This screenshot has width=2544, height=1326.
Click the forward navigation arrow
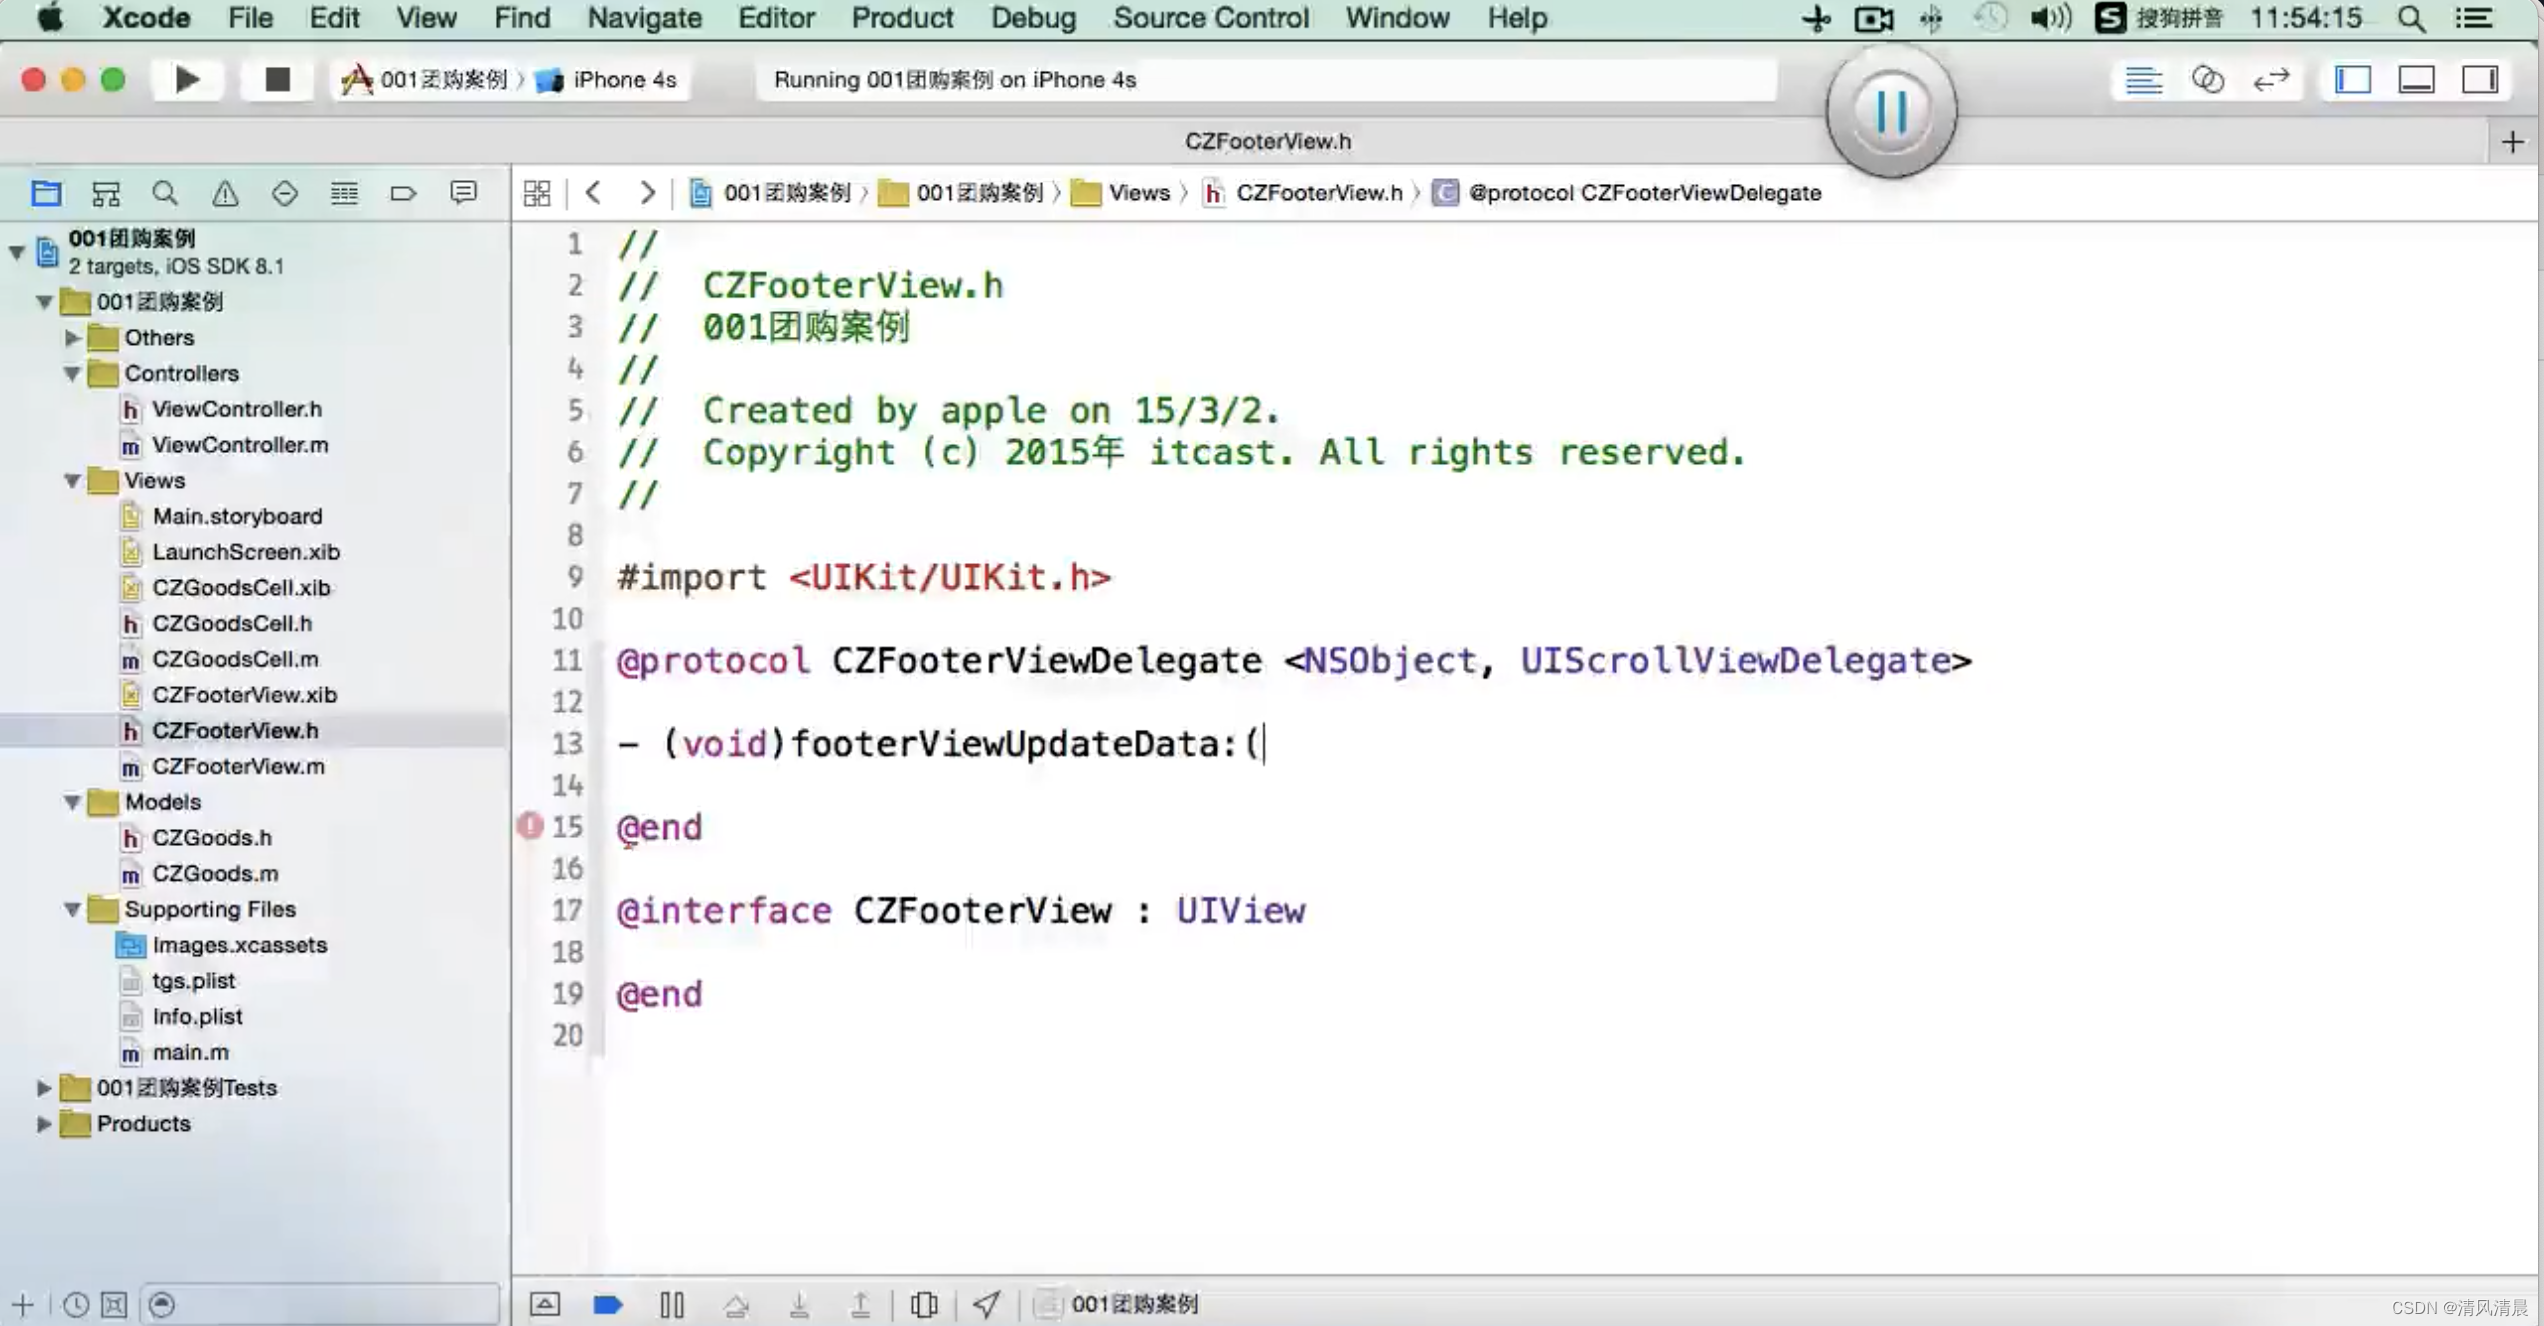coord(644,192)
